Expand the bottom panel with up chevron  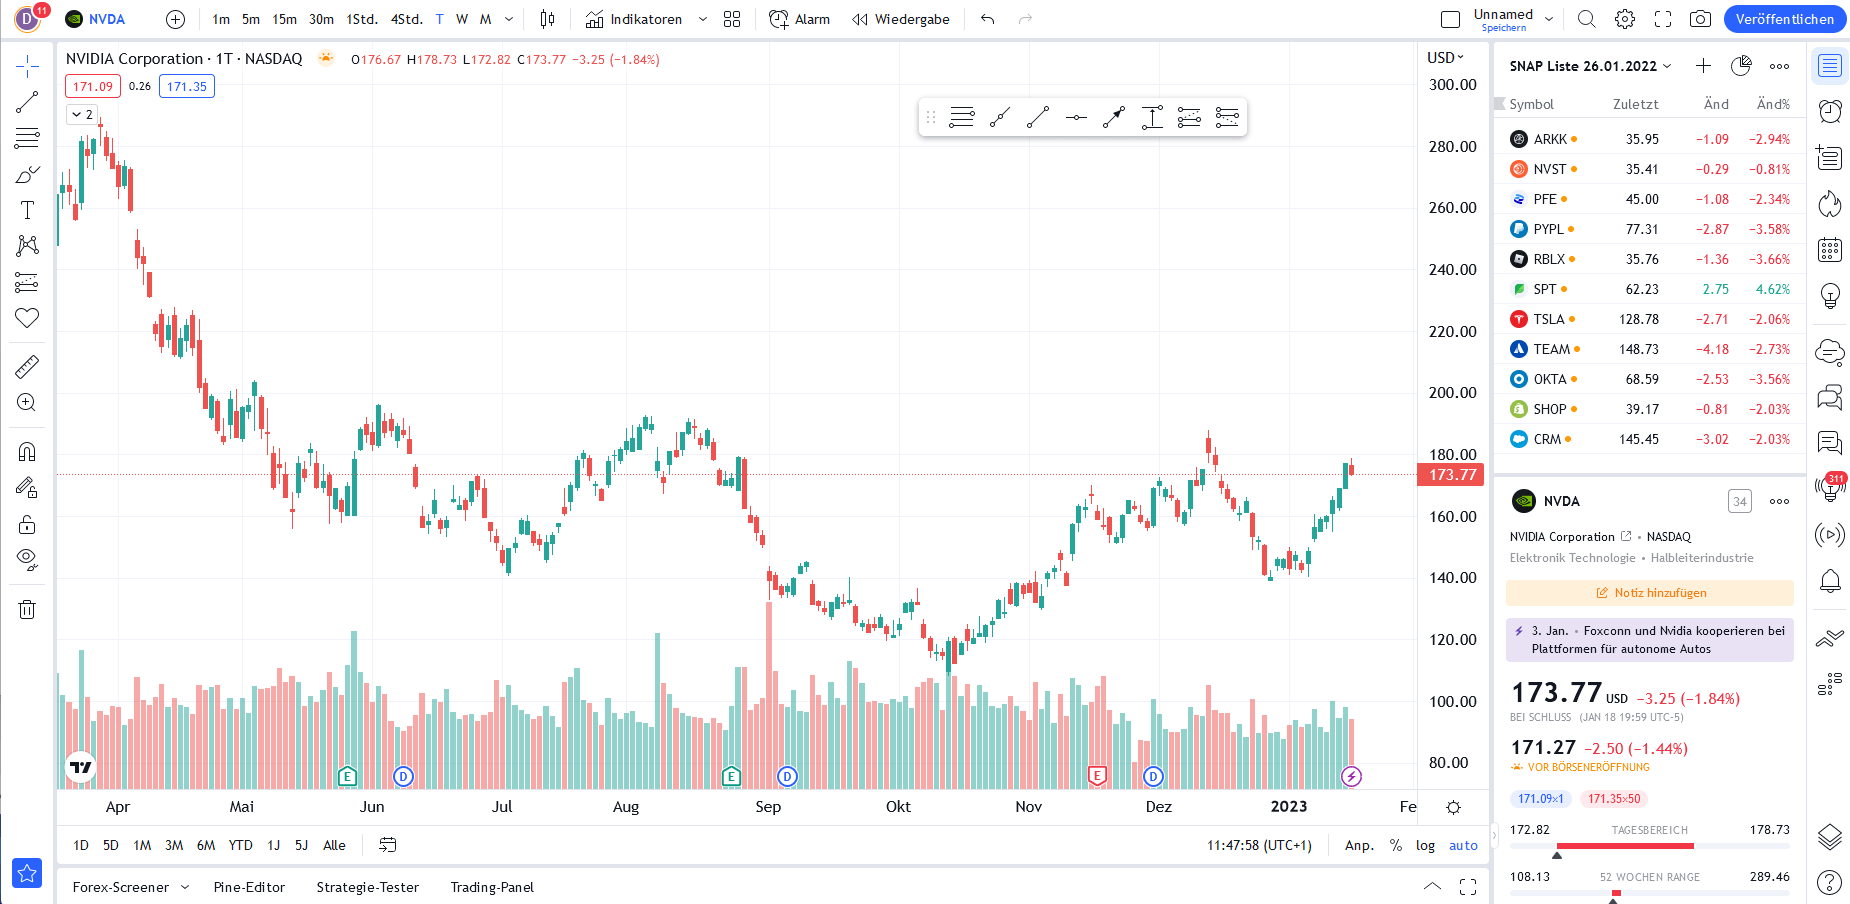pyautogui.click(x=1432, y=886)
